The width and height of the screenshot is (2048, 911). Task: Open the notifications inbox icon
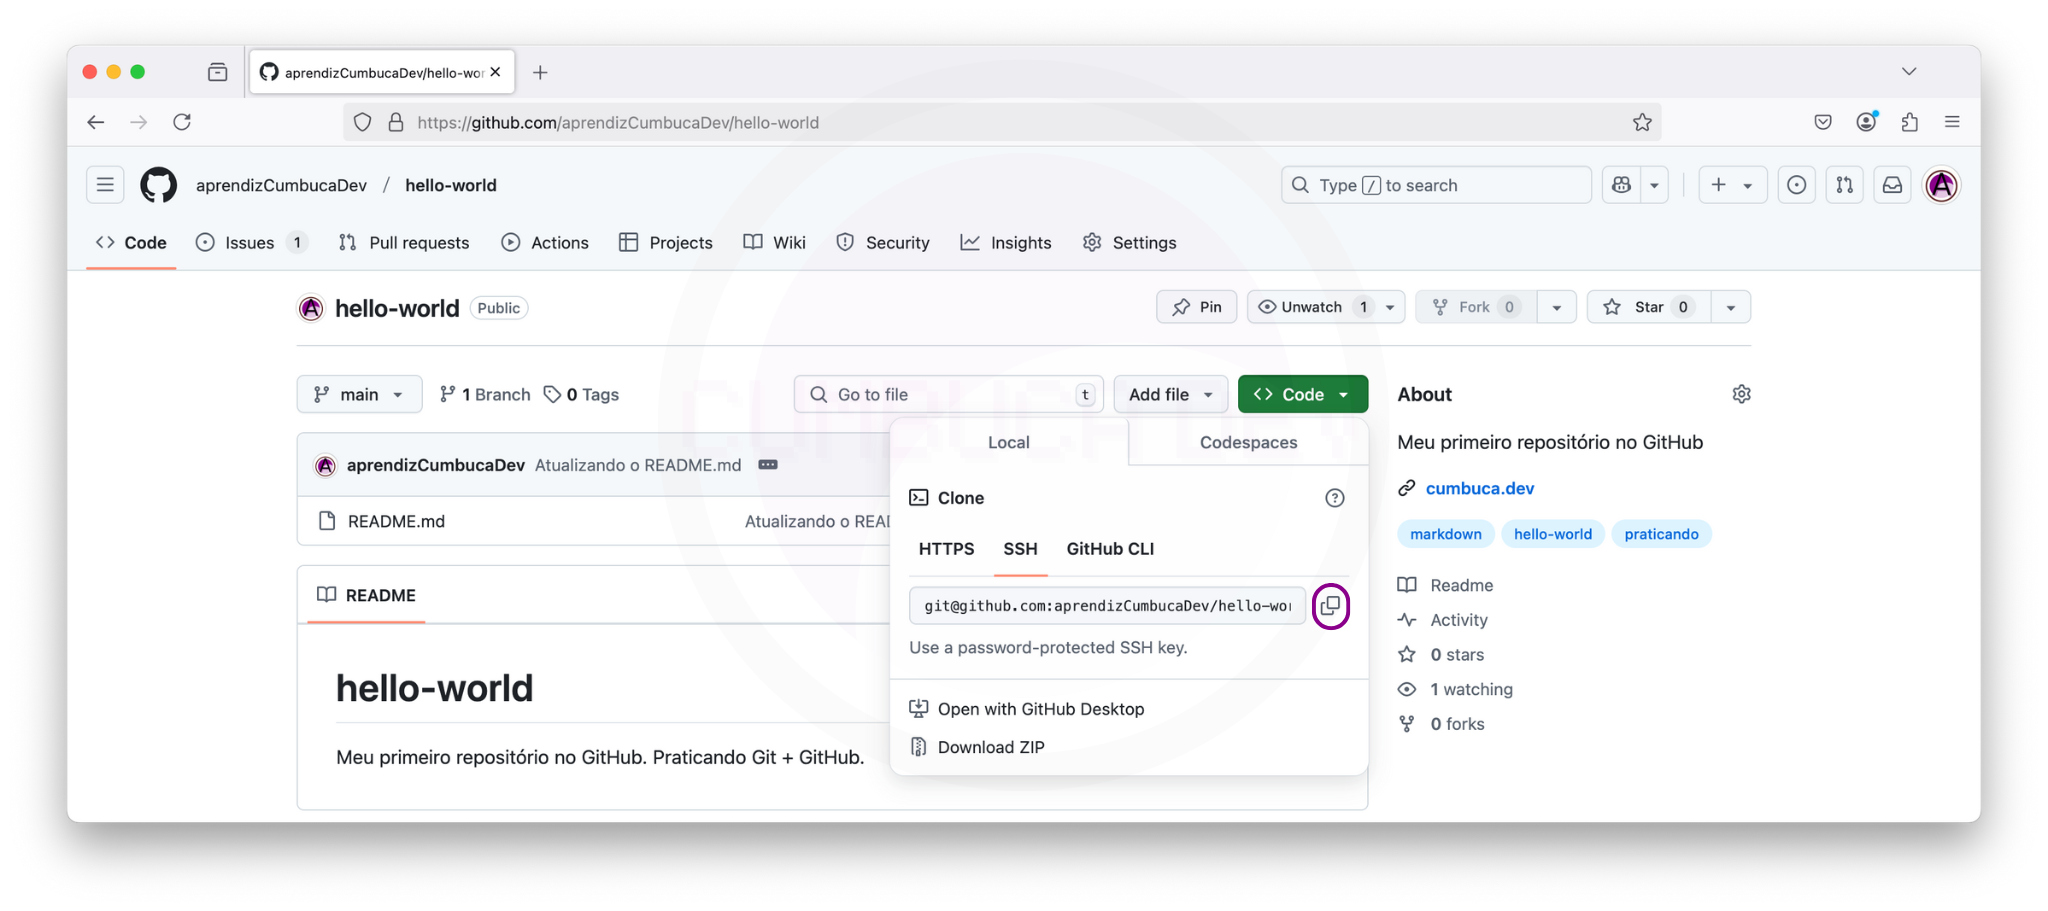pos(1892,185)
